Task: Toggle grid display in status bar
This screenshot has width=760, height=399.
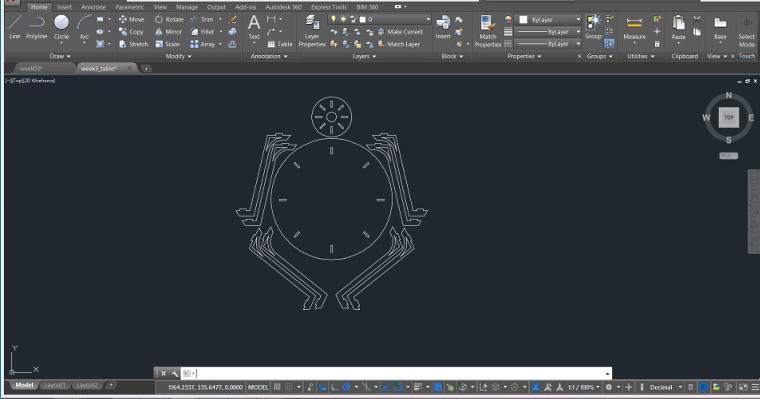Action: 277,387
